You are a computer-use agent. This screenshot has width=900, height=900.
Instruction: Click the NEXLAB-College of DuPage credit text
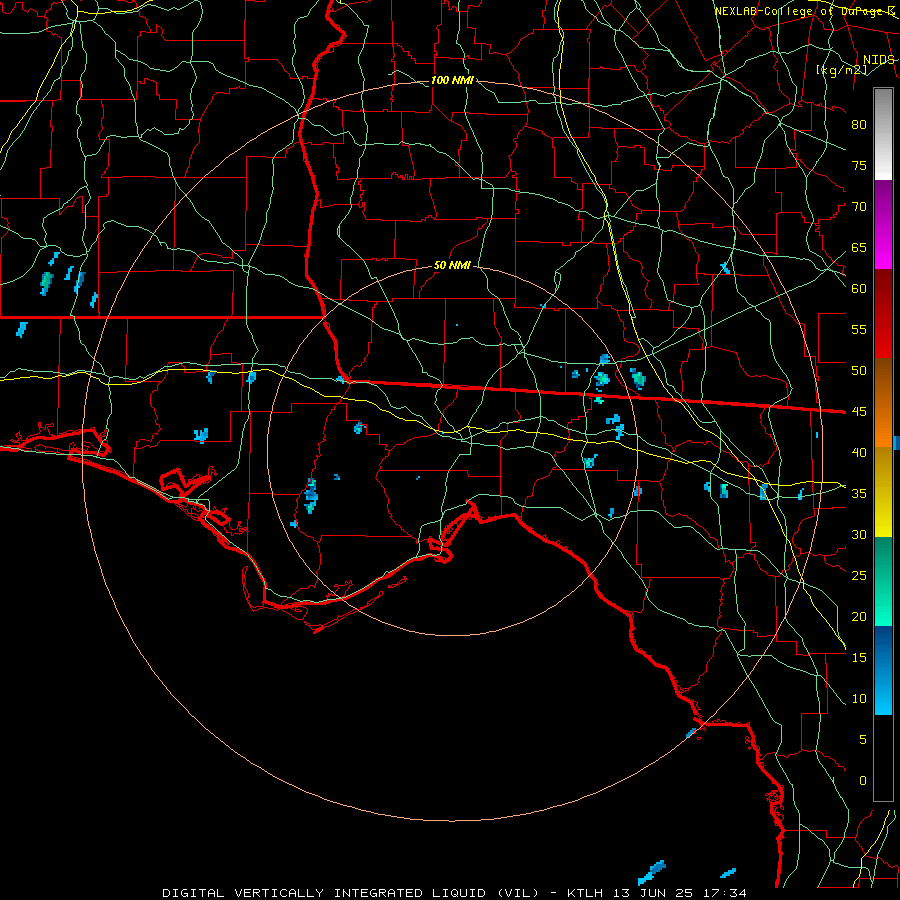(805, 11)
